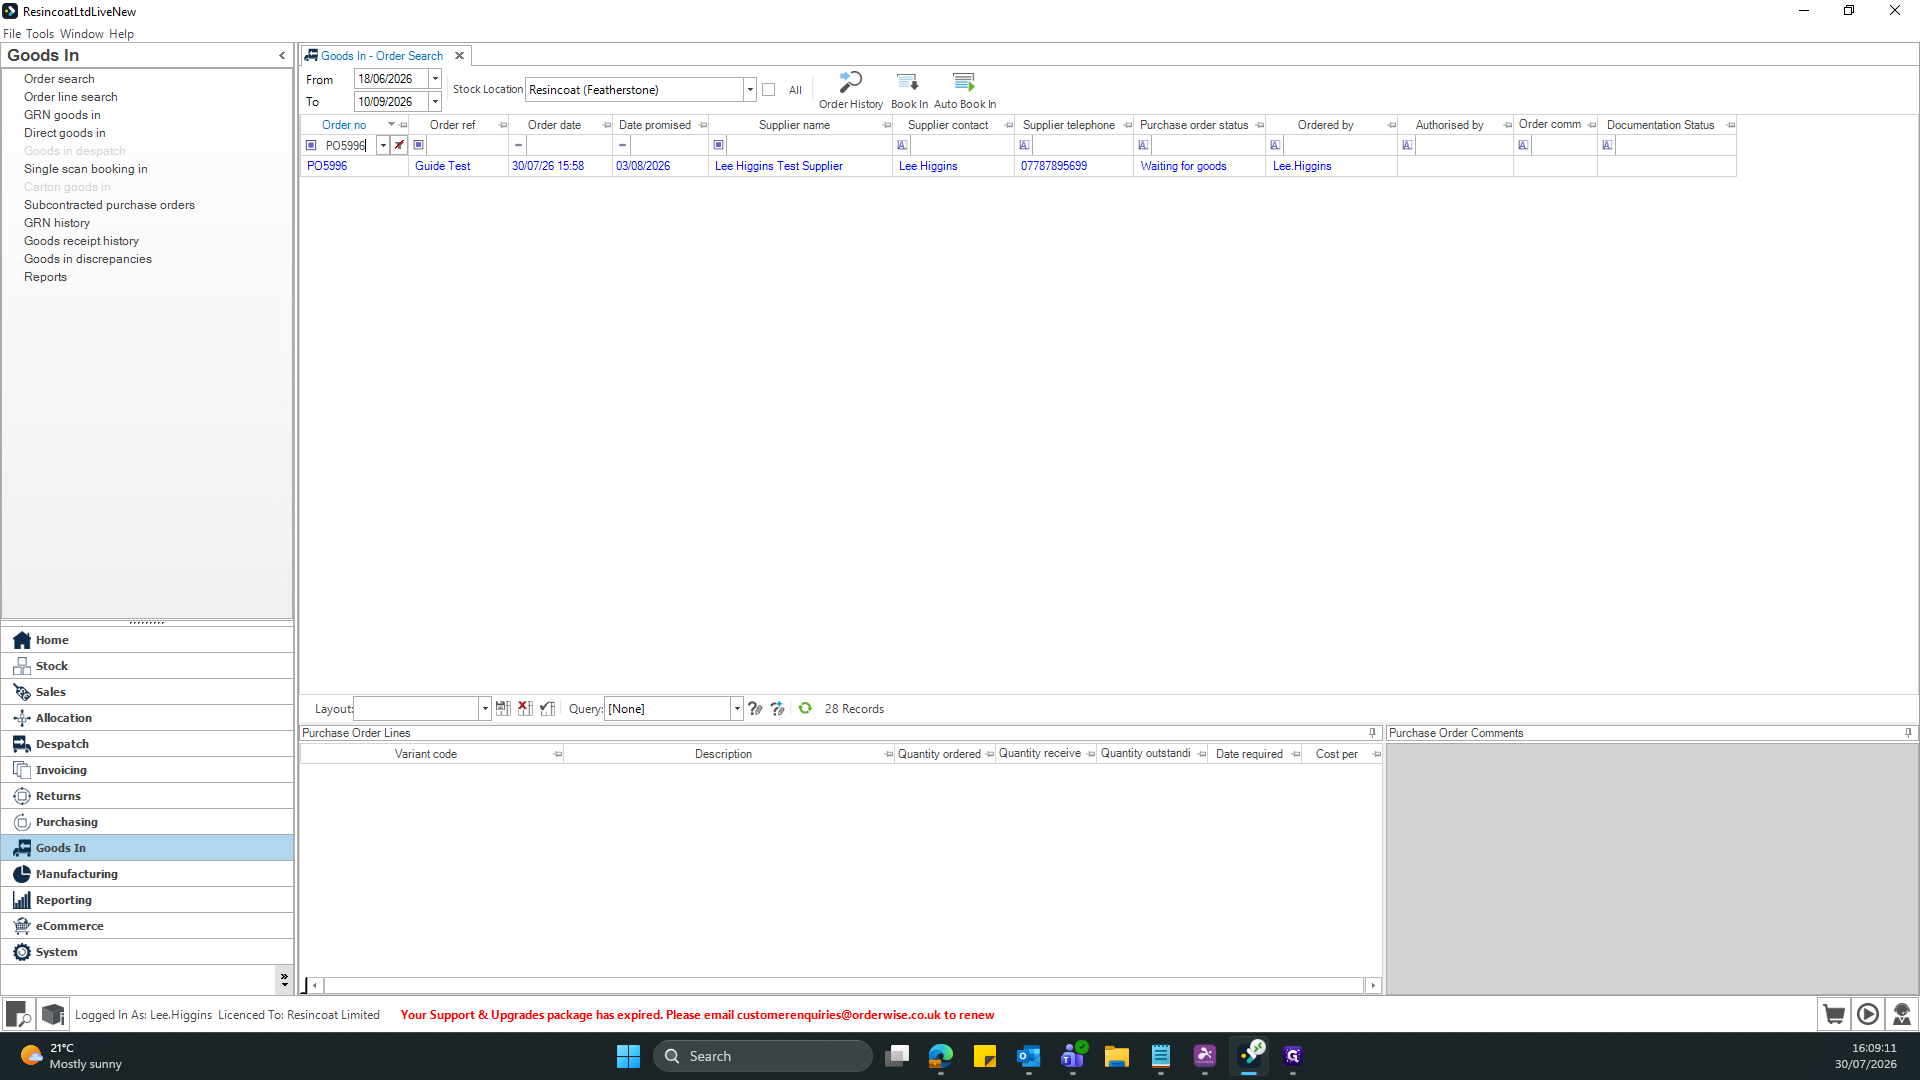Image resolution: width=1920 pixels, height=1080 pixels.
Task: Open the File menu
Action: click(12, 33)
